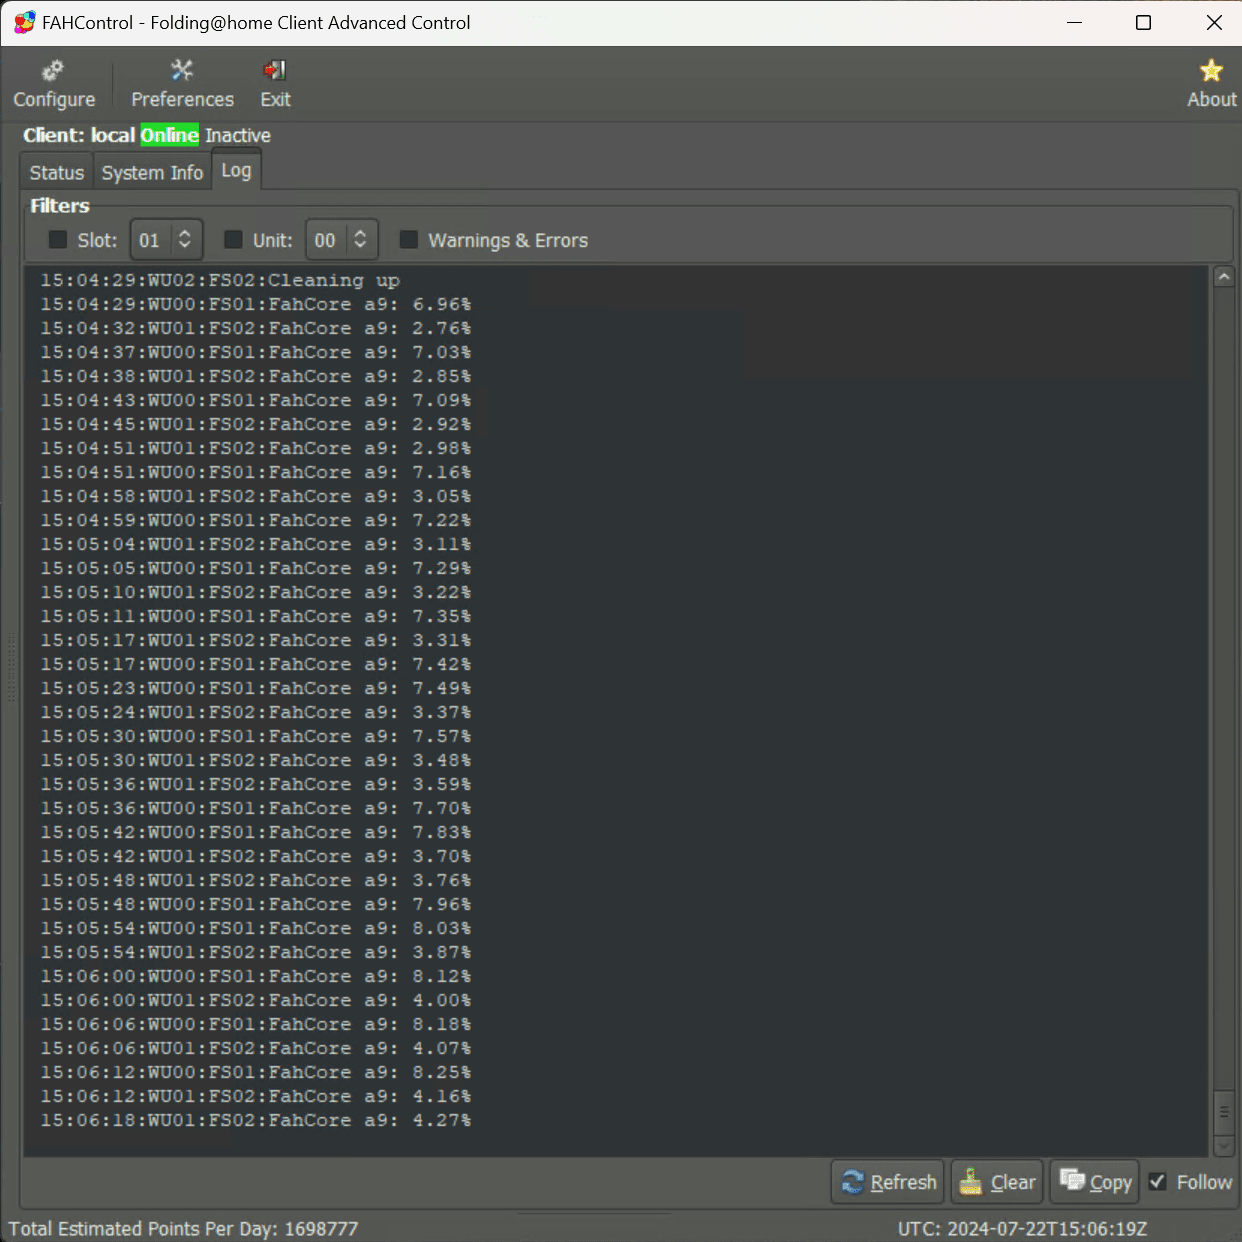Click the log scrollbar down arrow
The height and width of the screenshot is (1242, 1242).
(1224, 1146)
